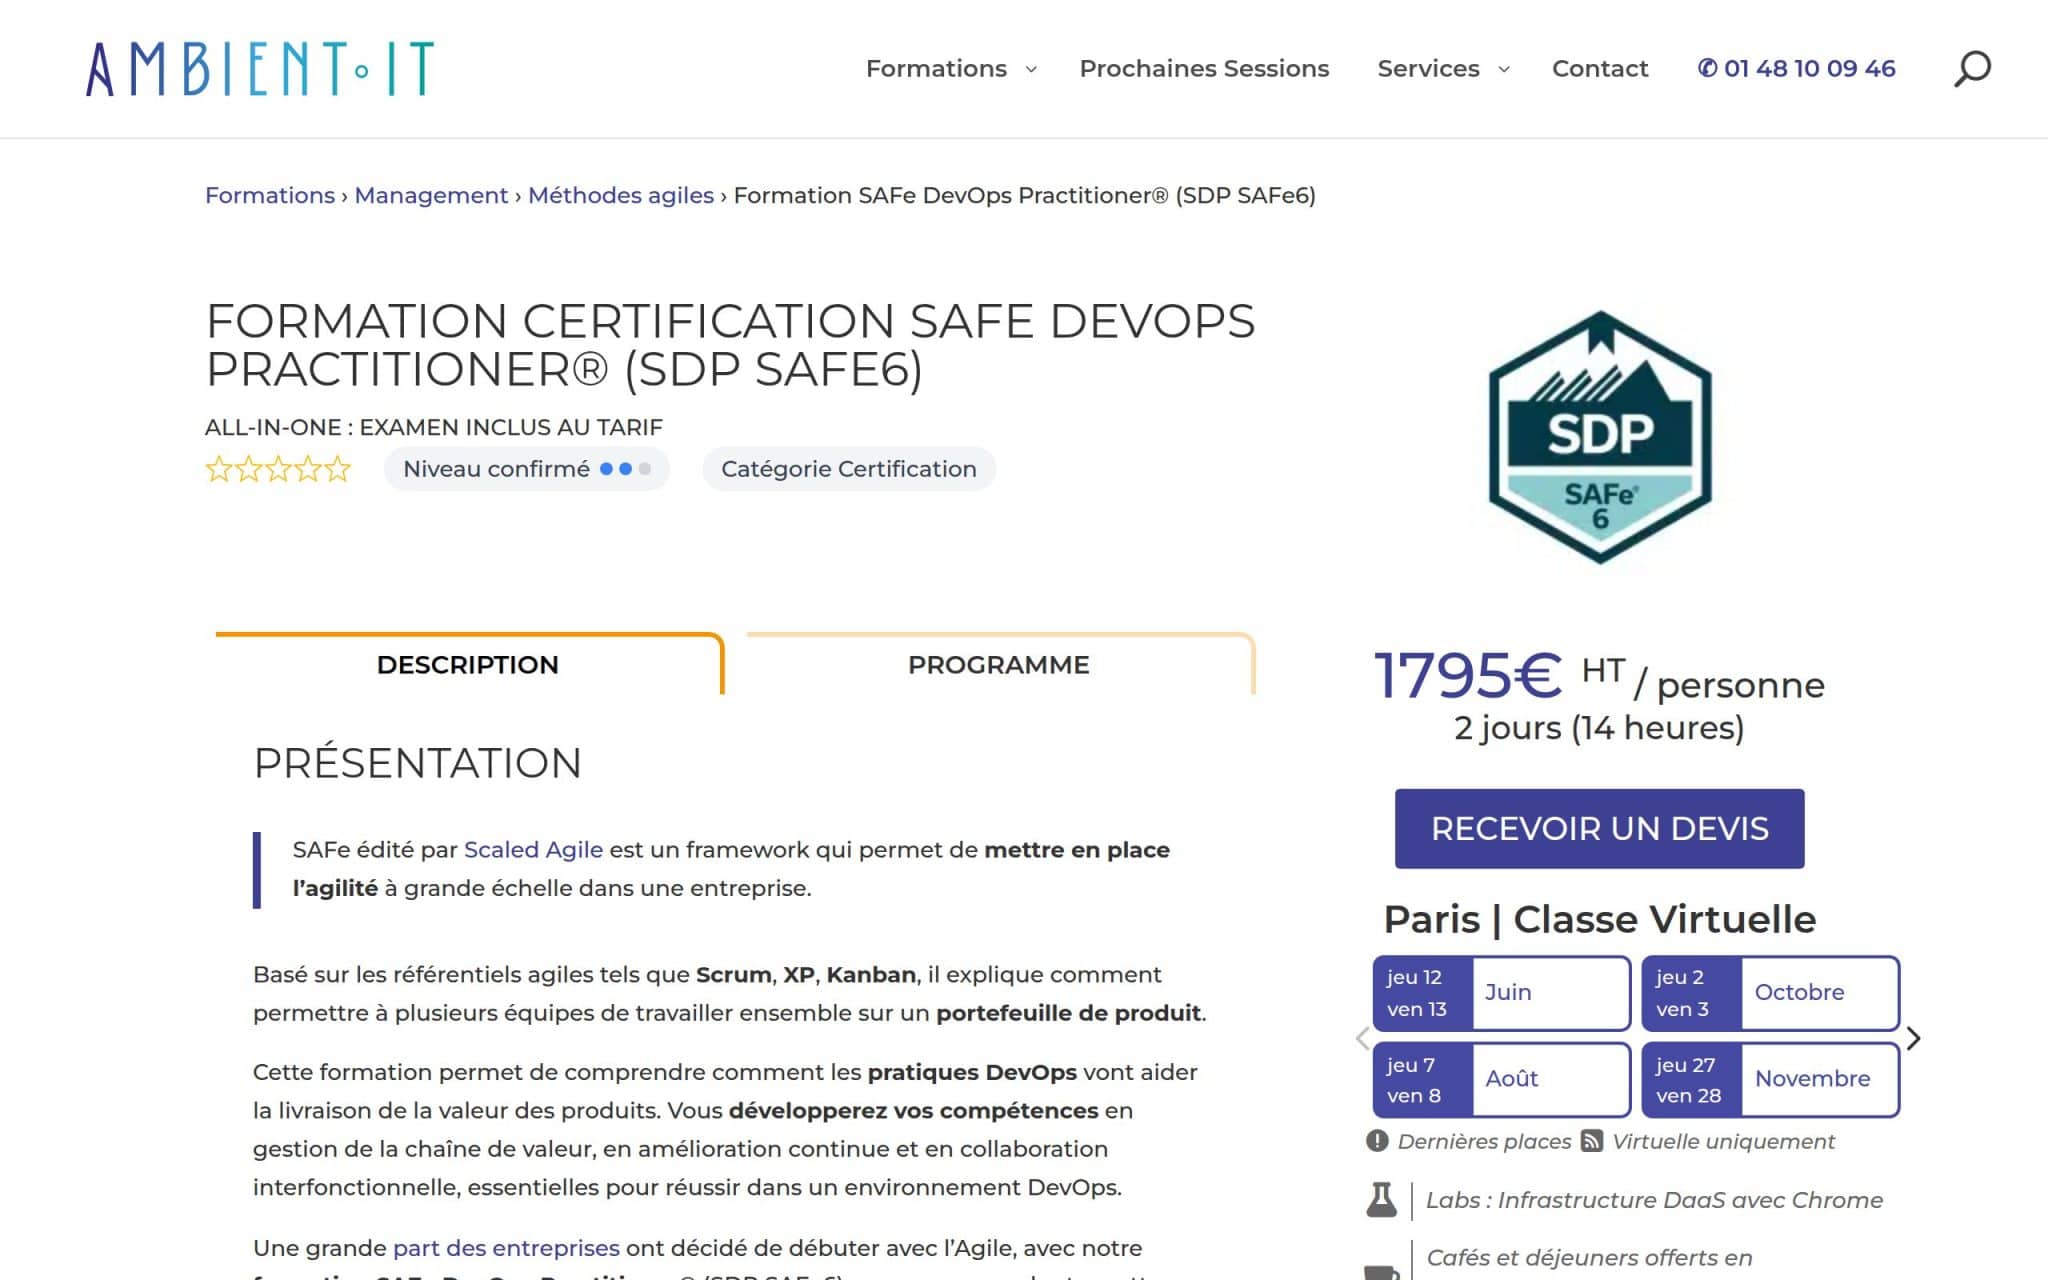Click the 'Niveau confirmé' level badge
Viewport: 2048px width, 1280px height.
pos(526,469)
